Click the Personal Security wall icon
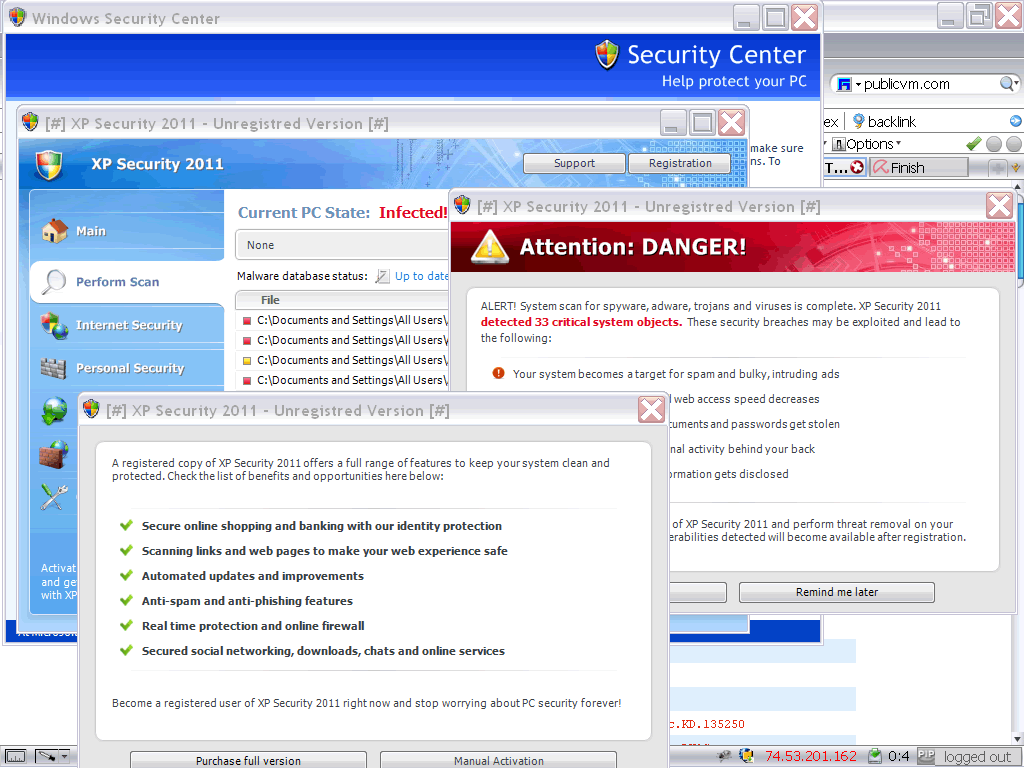The height and width of the screenshot is (768, 1024). 54,368
